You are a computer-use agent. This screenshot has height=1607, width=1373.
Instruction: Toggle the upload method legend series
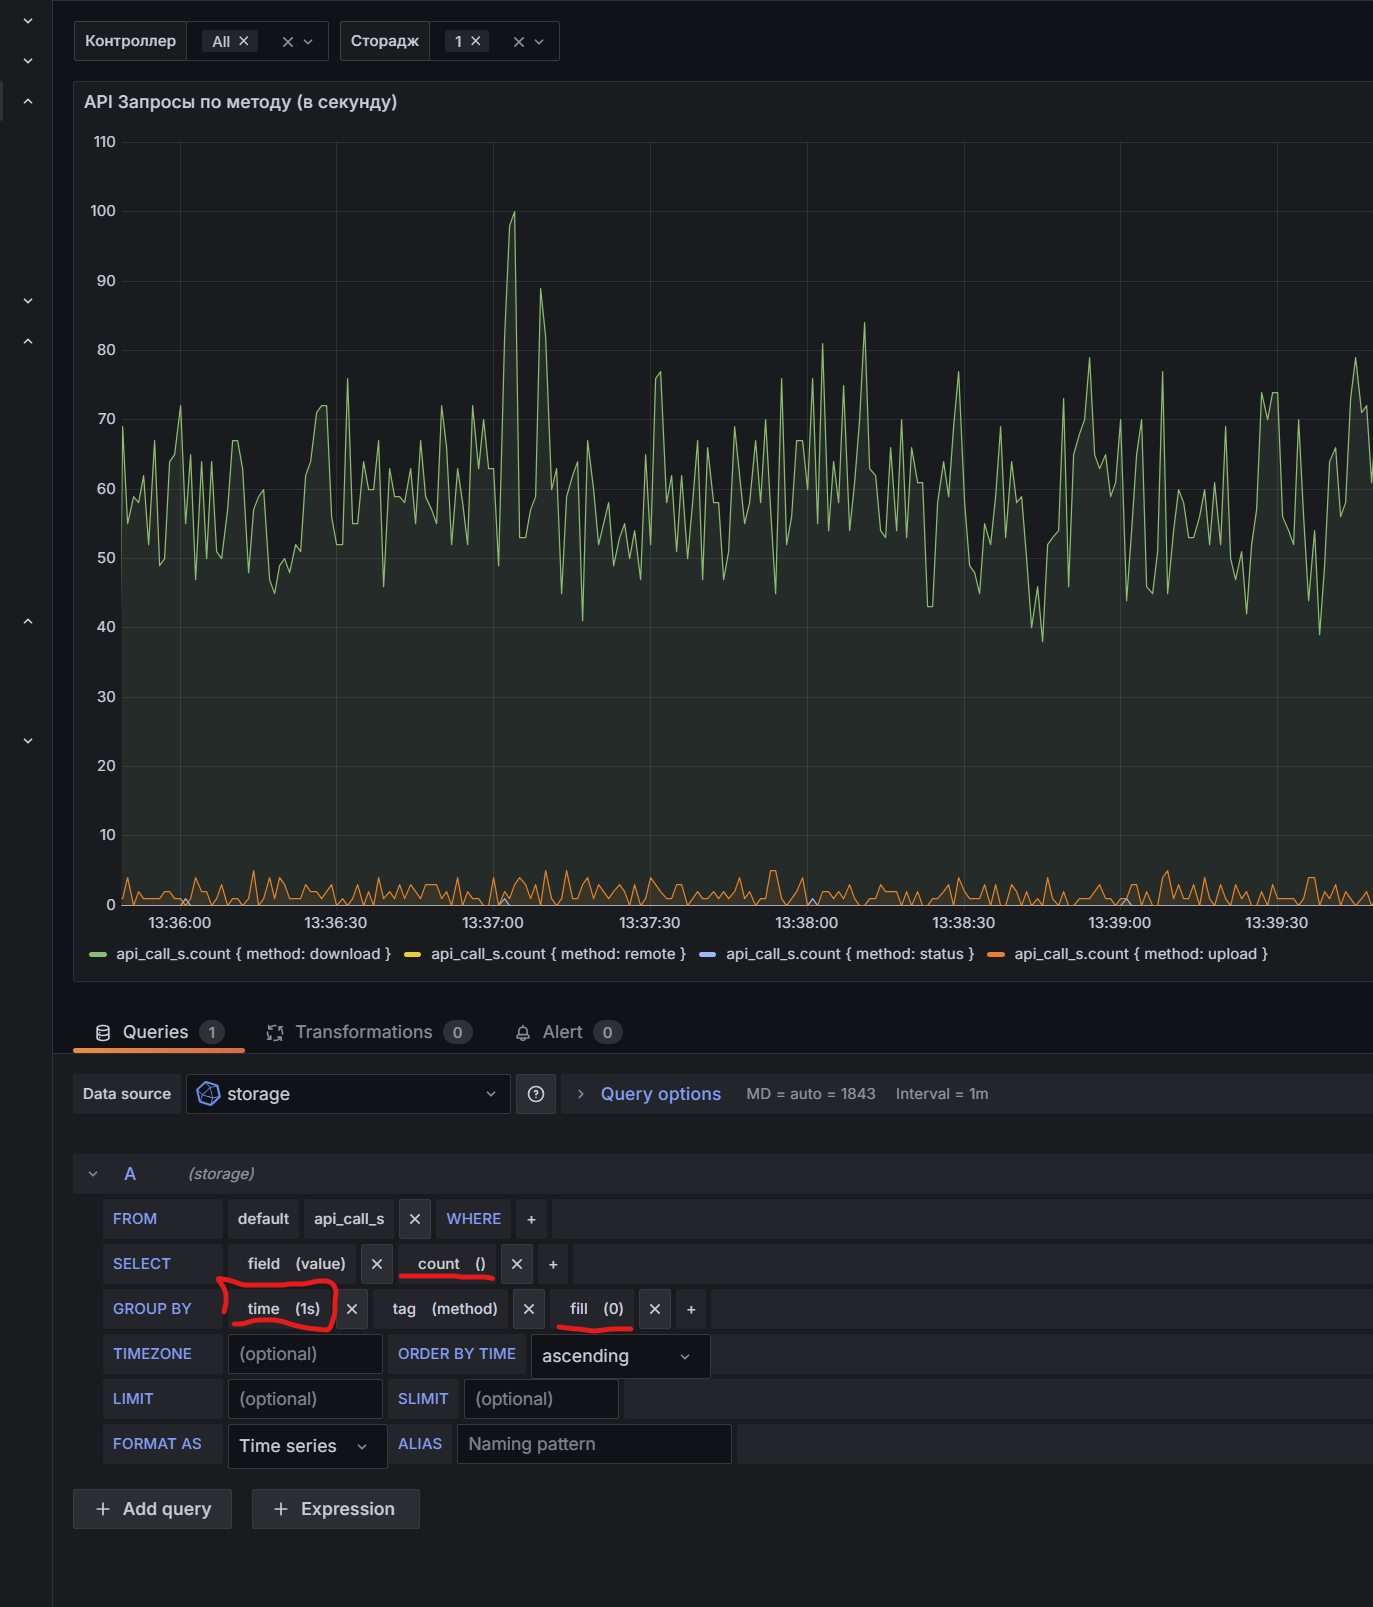[1140, 954]
